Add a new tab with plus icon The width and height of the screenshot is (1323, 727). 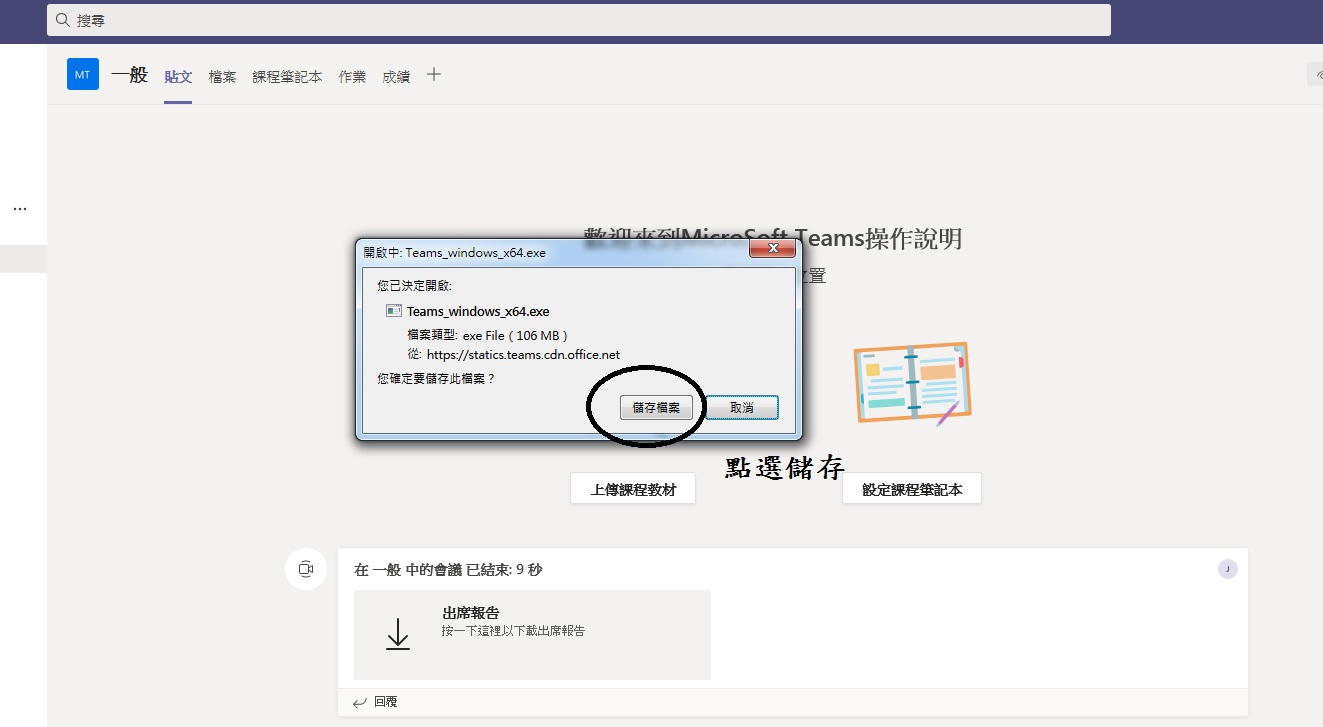(434, 74)
